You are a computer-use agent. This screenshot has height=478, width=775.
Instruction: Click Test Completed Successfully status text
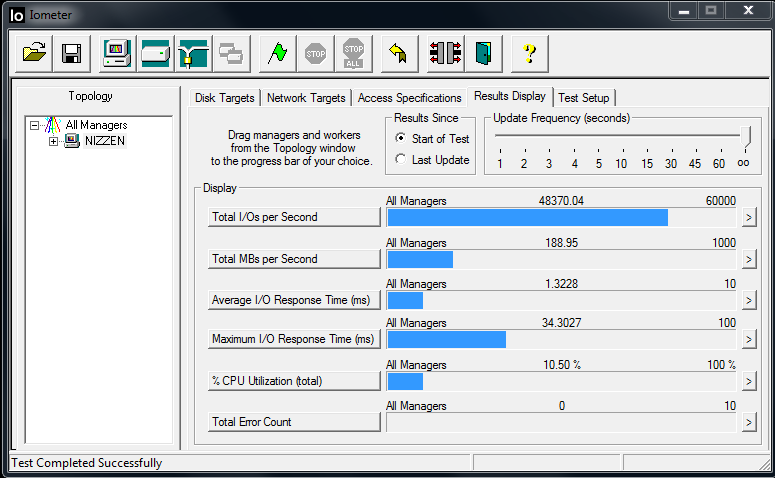pos(86,463)
